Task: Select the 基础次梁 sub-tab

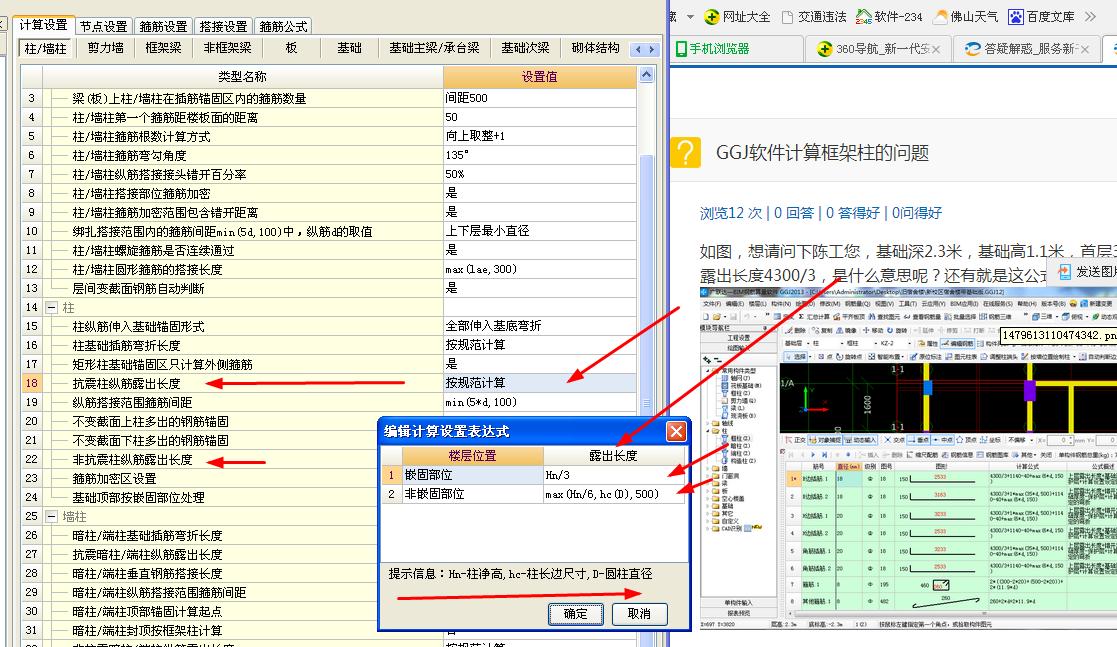Action: (x=525, y=48)
